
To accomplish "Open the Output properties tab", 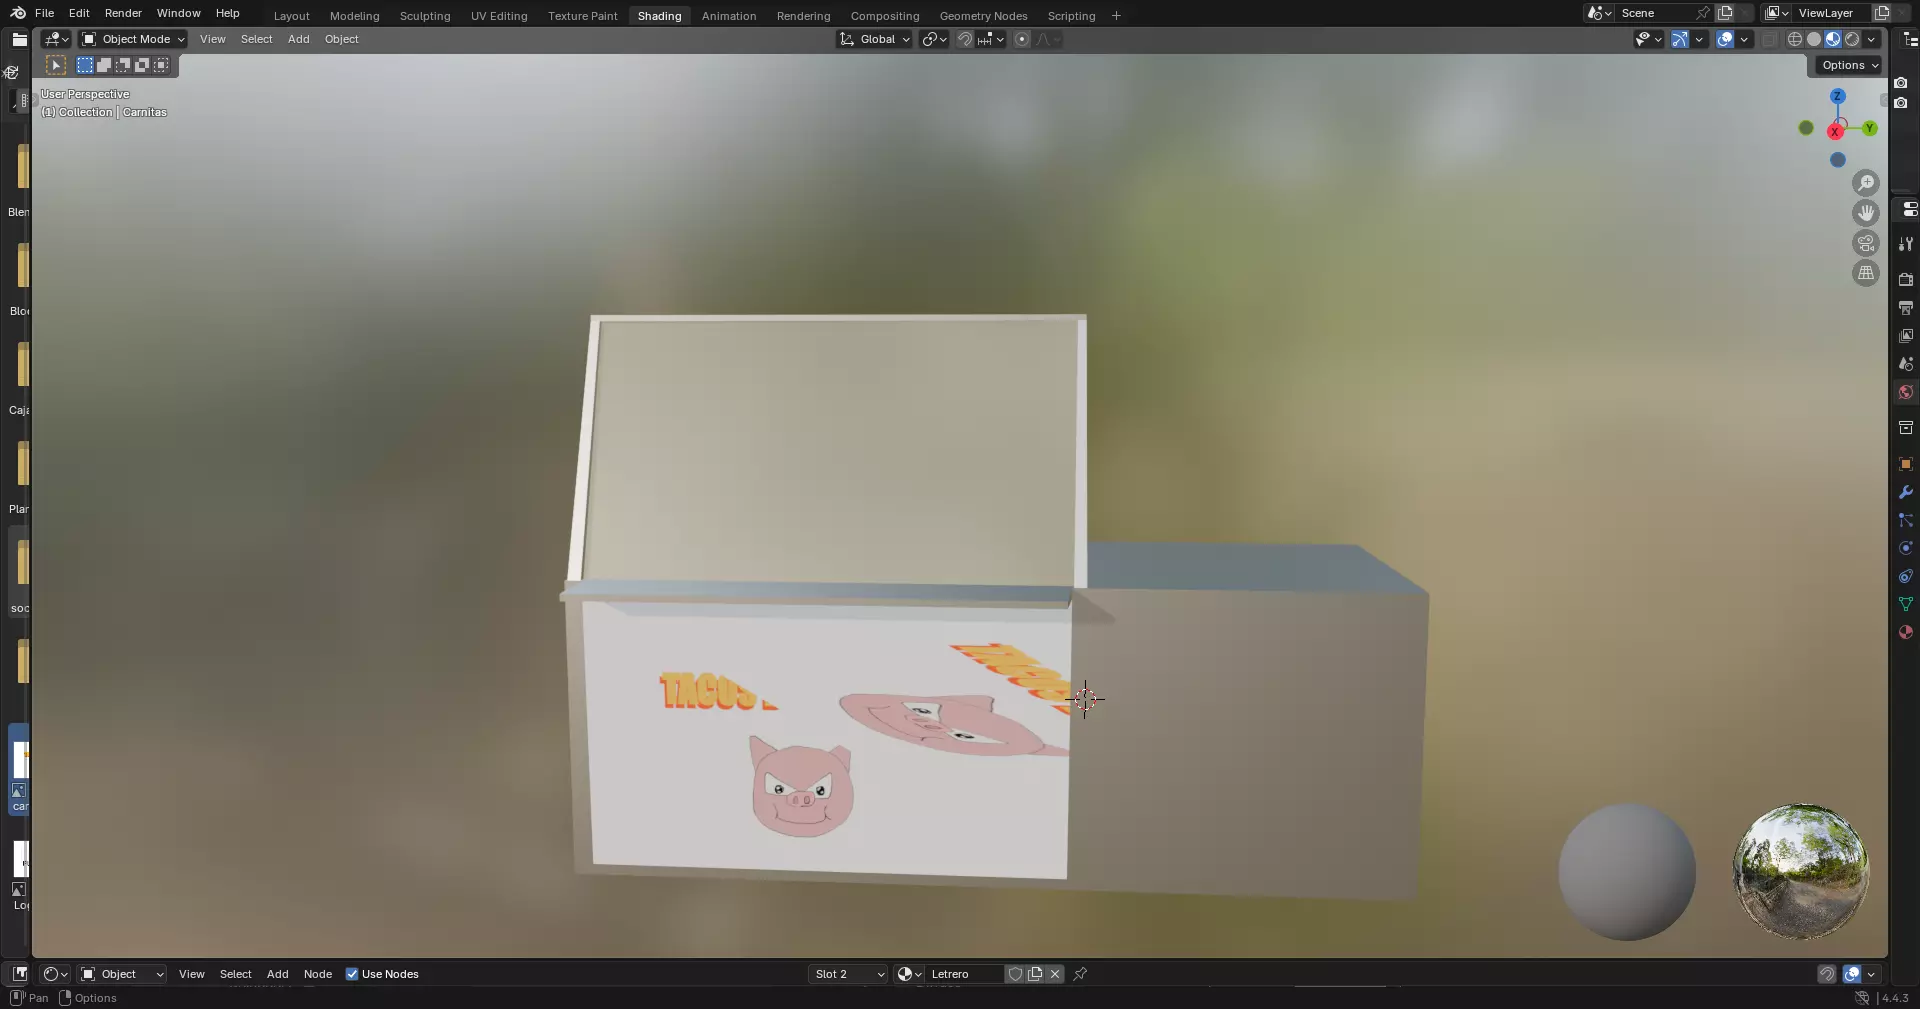I will click(x=1906, y=308).
